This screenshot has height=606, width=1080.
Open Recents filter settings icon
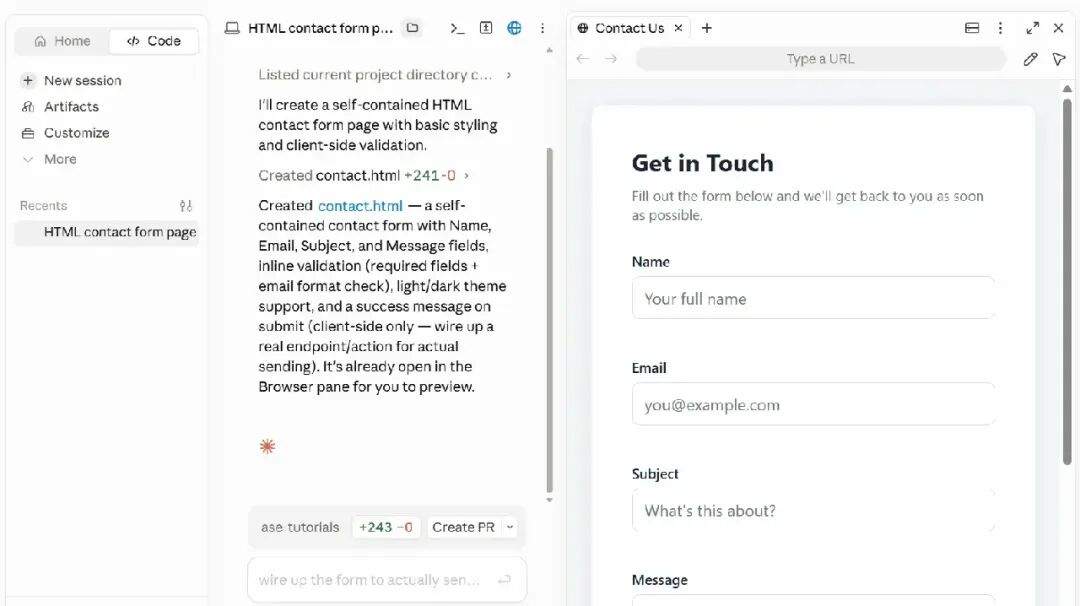point(185,206)
